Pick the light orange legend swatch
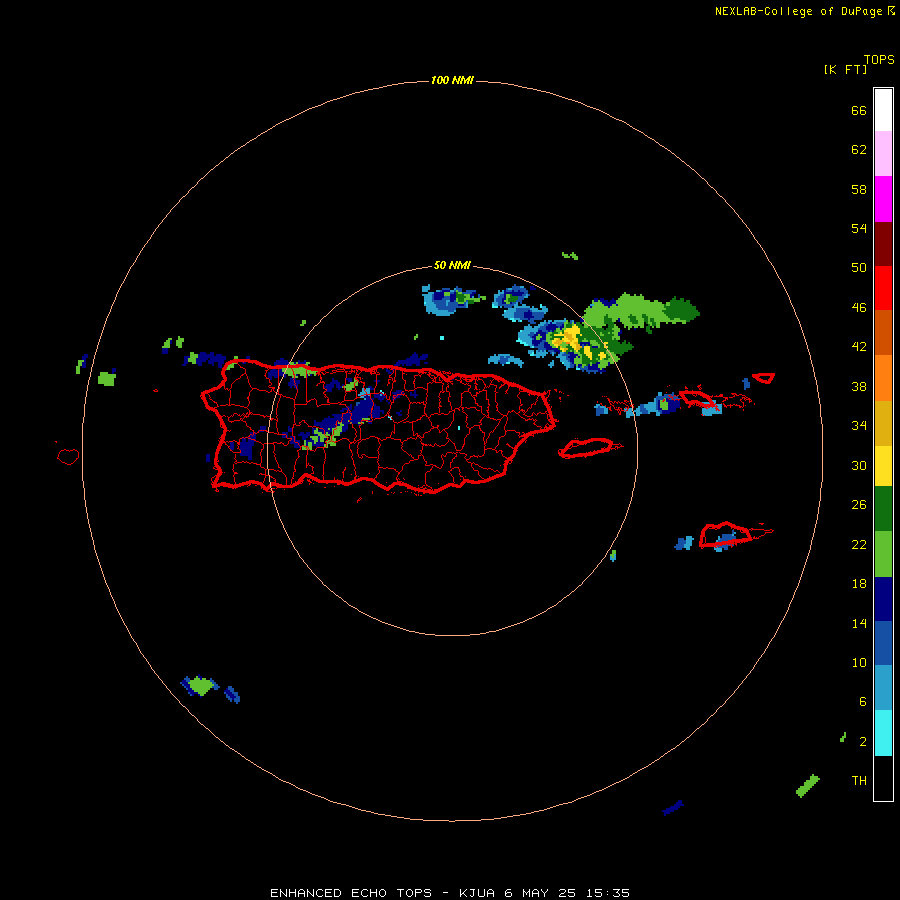 (883, 378)
